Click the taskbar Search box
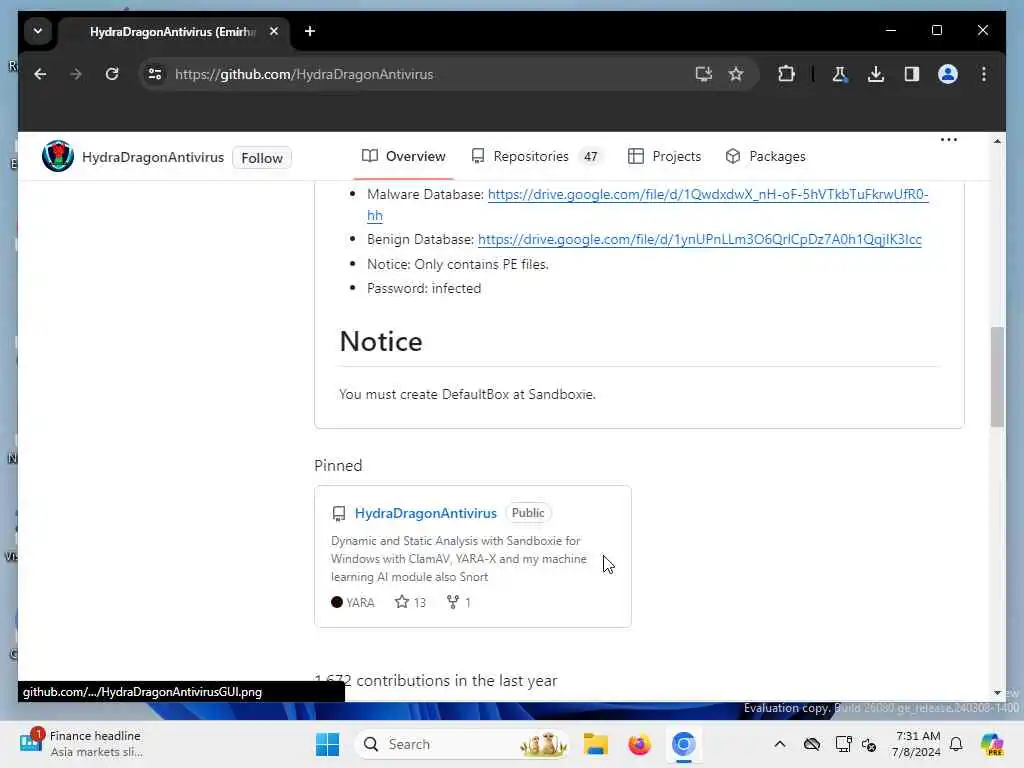 coord(462,744)
